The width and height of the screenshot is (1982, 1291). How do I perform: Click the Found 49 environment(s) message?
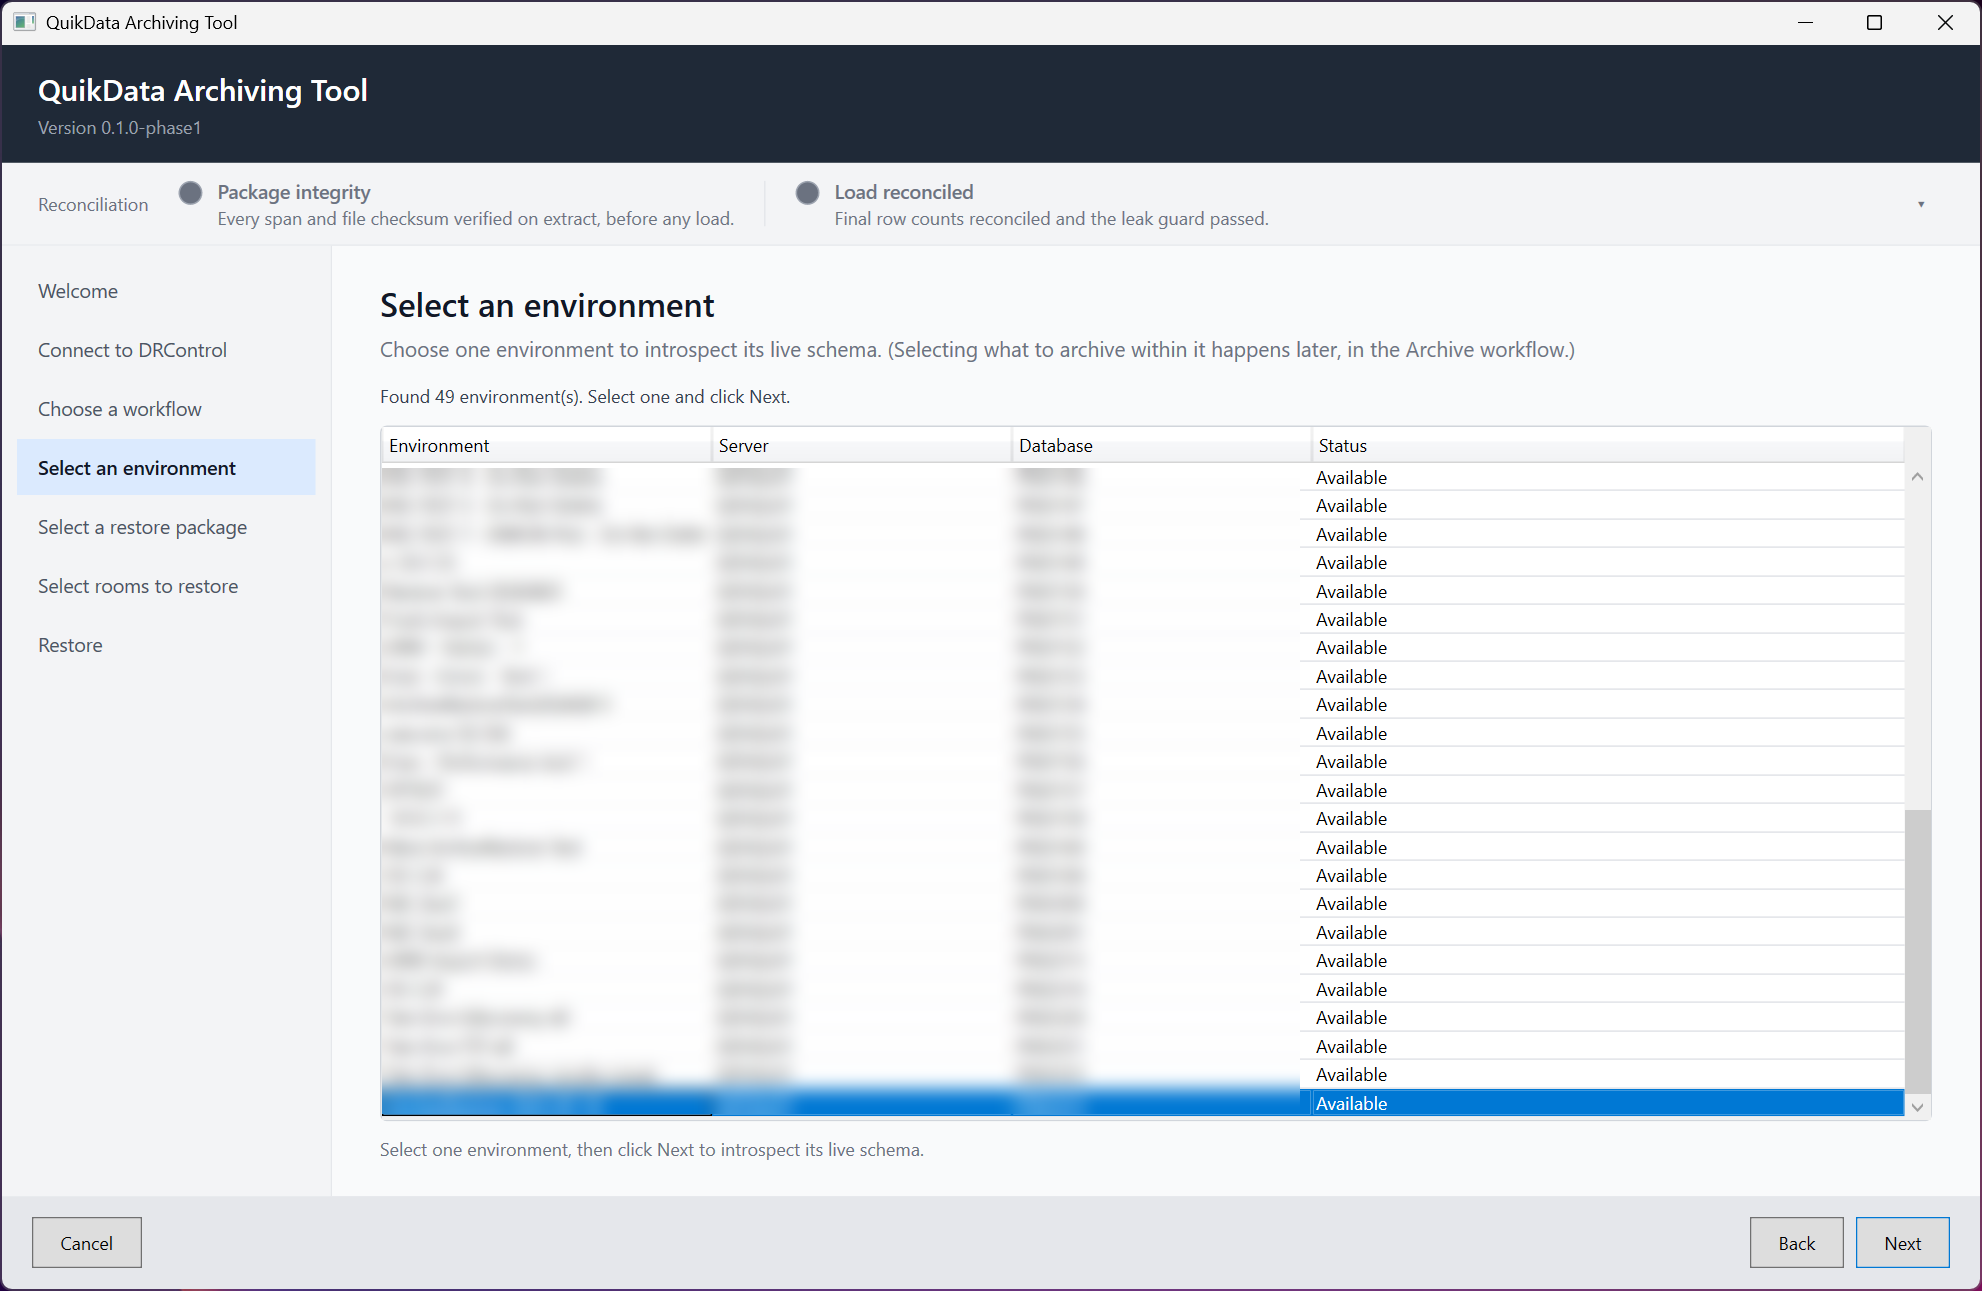click(585, 396)
